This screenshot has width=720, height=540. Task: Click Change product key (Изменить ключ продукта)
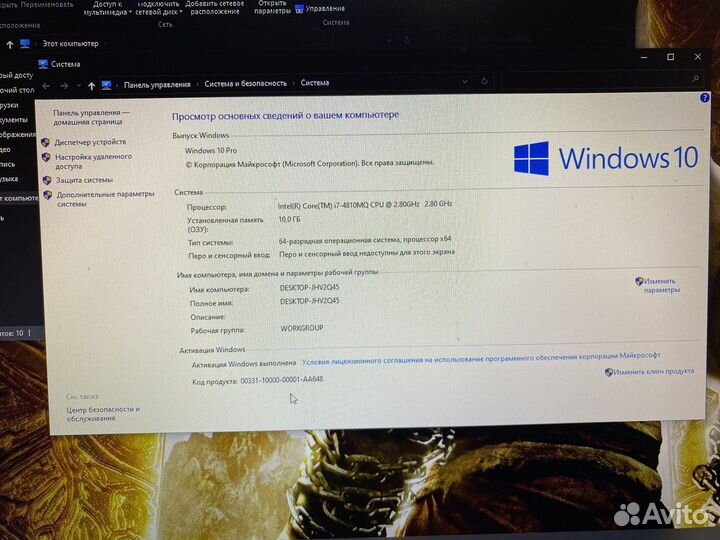click(x=653, y=371)
